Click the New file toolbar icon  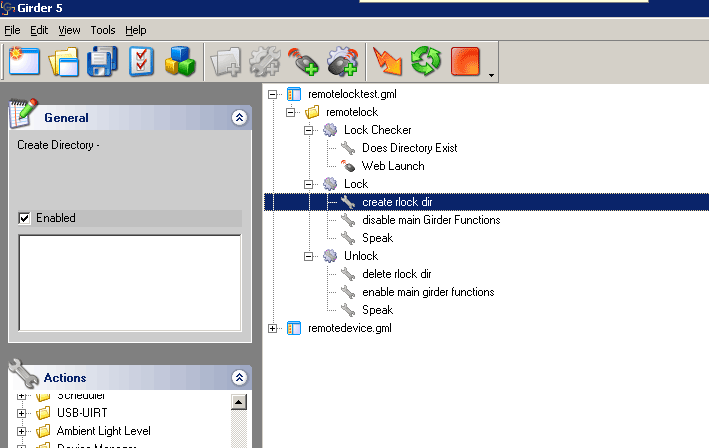(24, 62)
